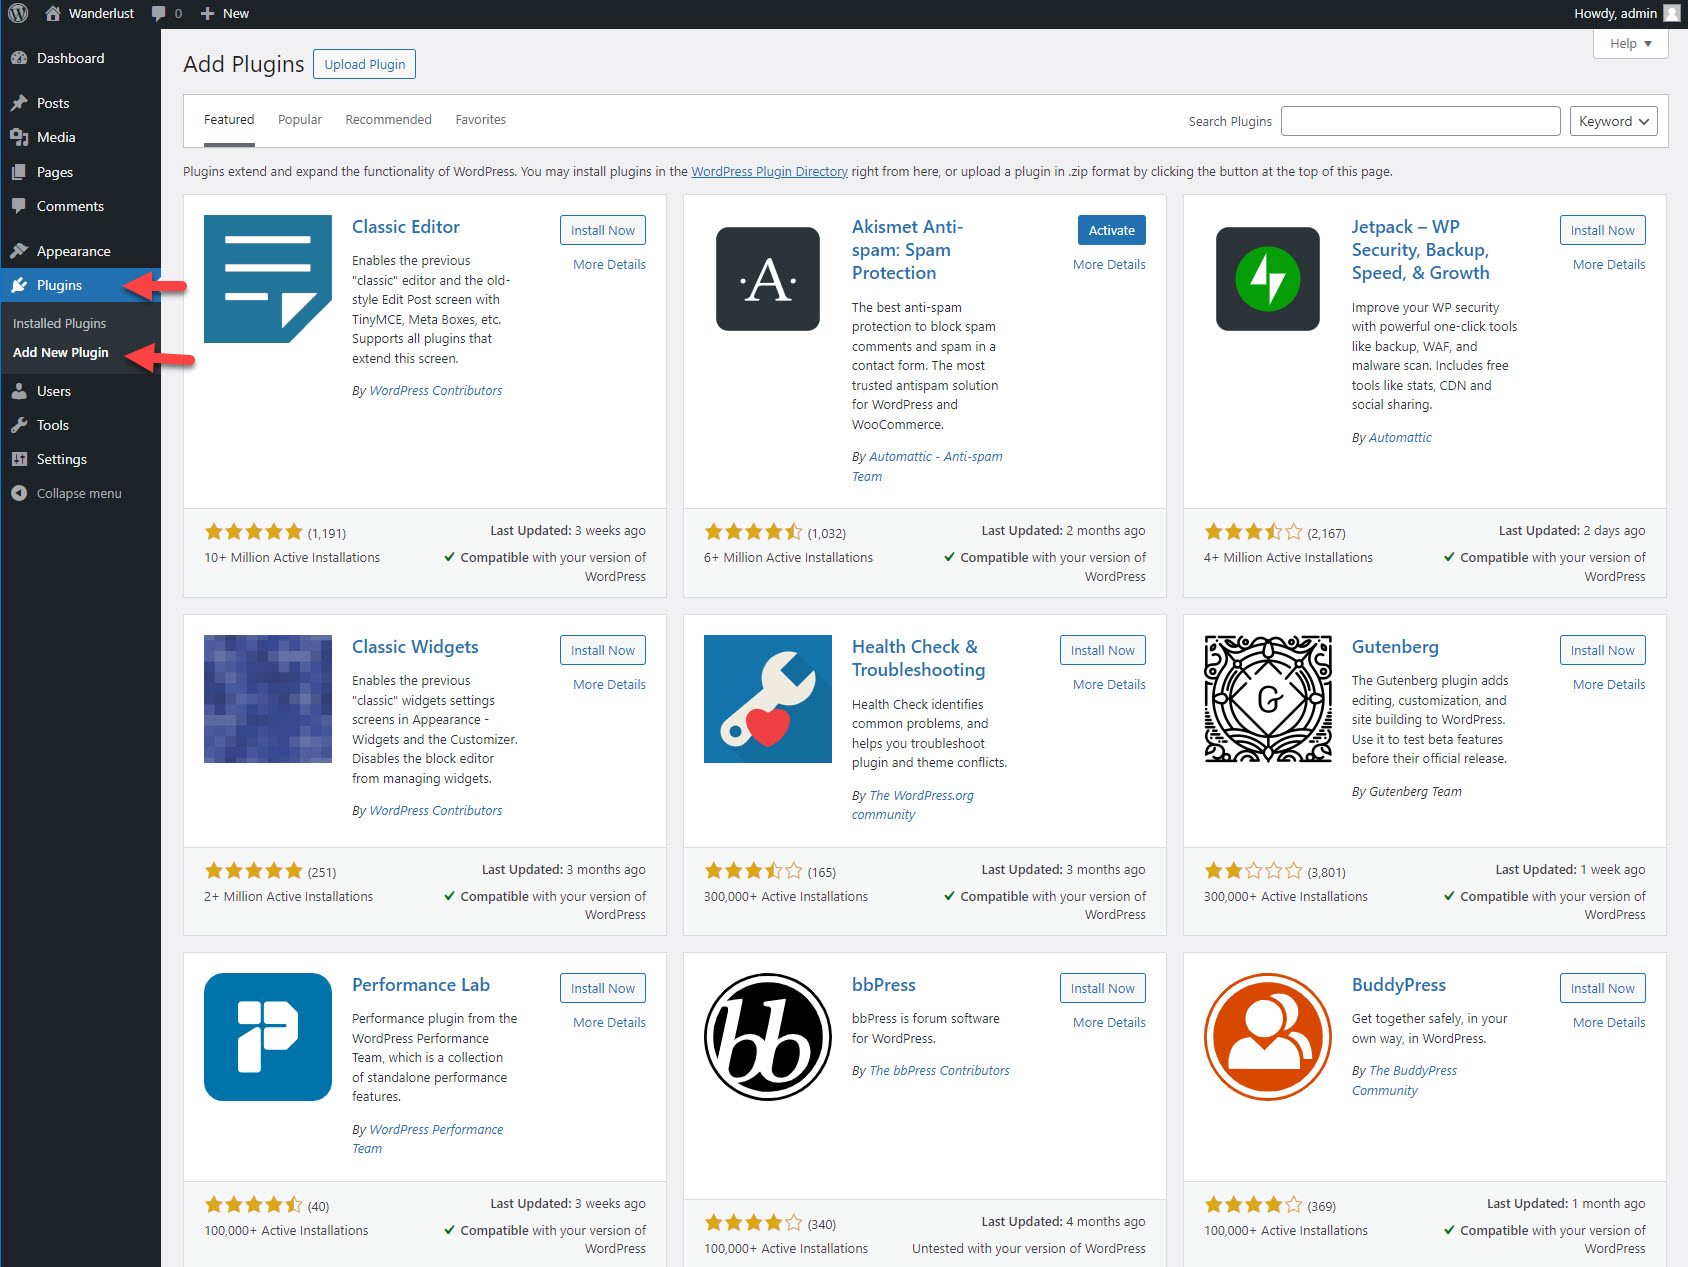The image size is (1688, 1267).
Task: Open the New content menu in admin bar
Action: (225, 14)
